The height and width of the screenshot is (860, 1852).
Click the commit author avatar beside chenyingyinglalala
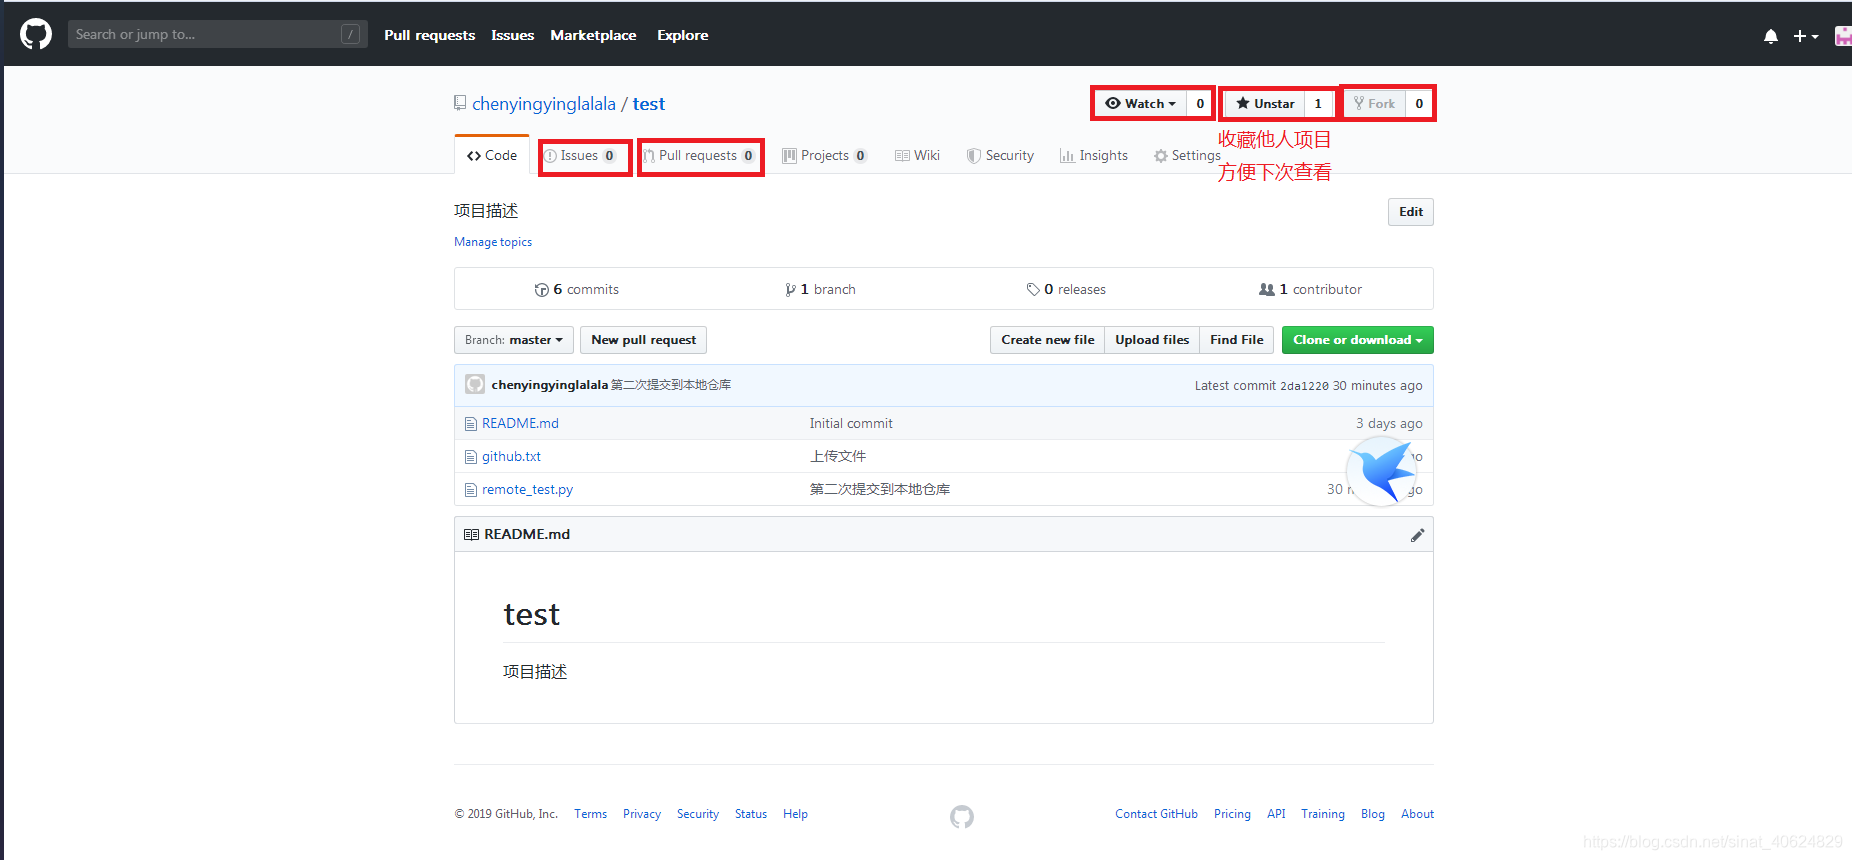[x=475, y=384]
